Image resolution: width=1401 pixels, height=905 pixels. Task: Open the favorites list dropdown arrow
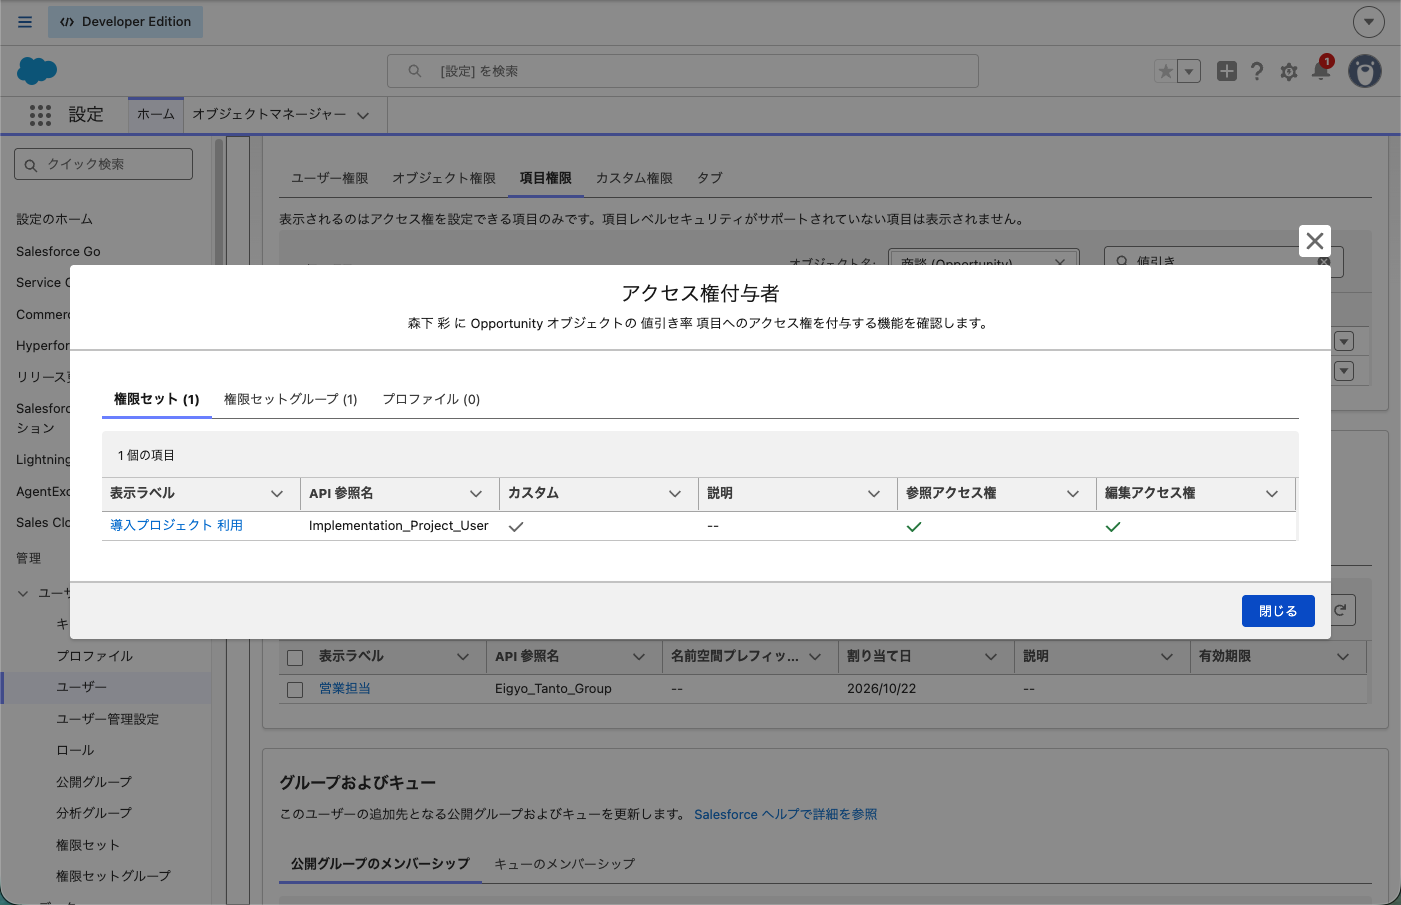click(1189, 71)
